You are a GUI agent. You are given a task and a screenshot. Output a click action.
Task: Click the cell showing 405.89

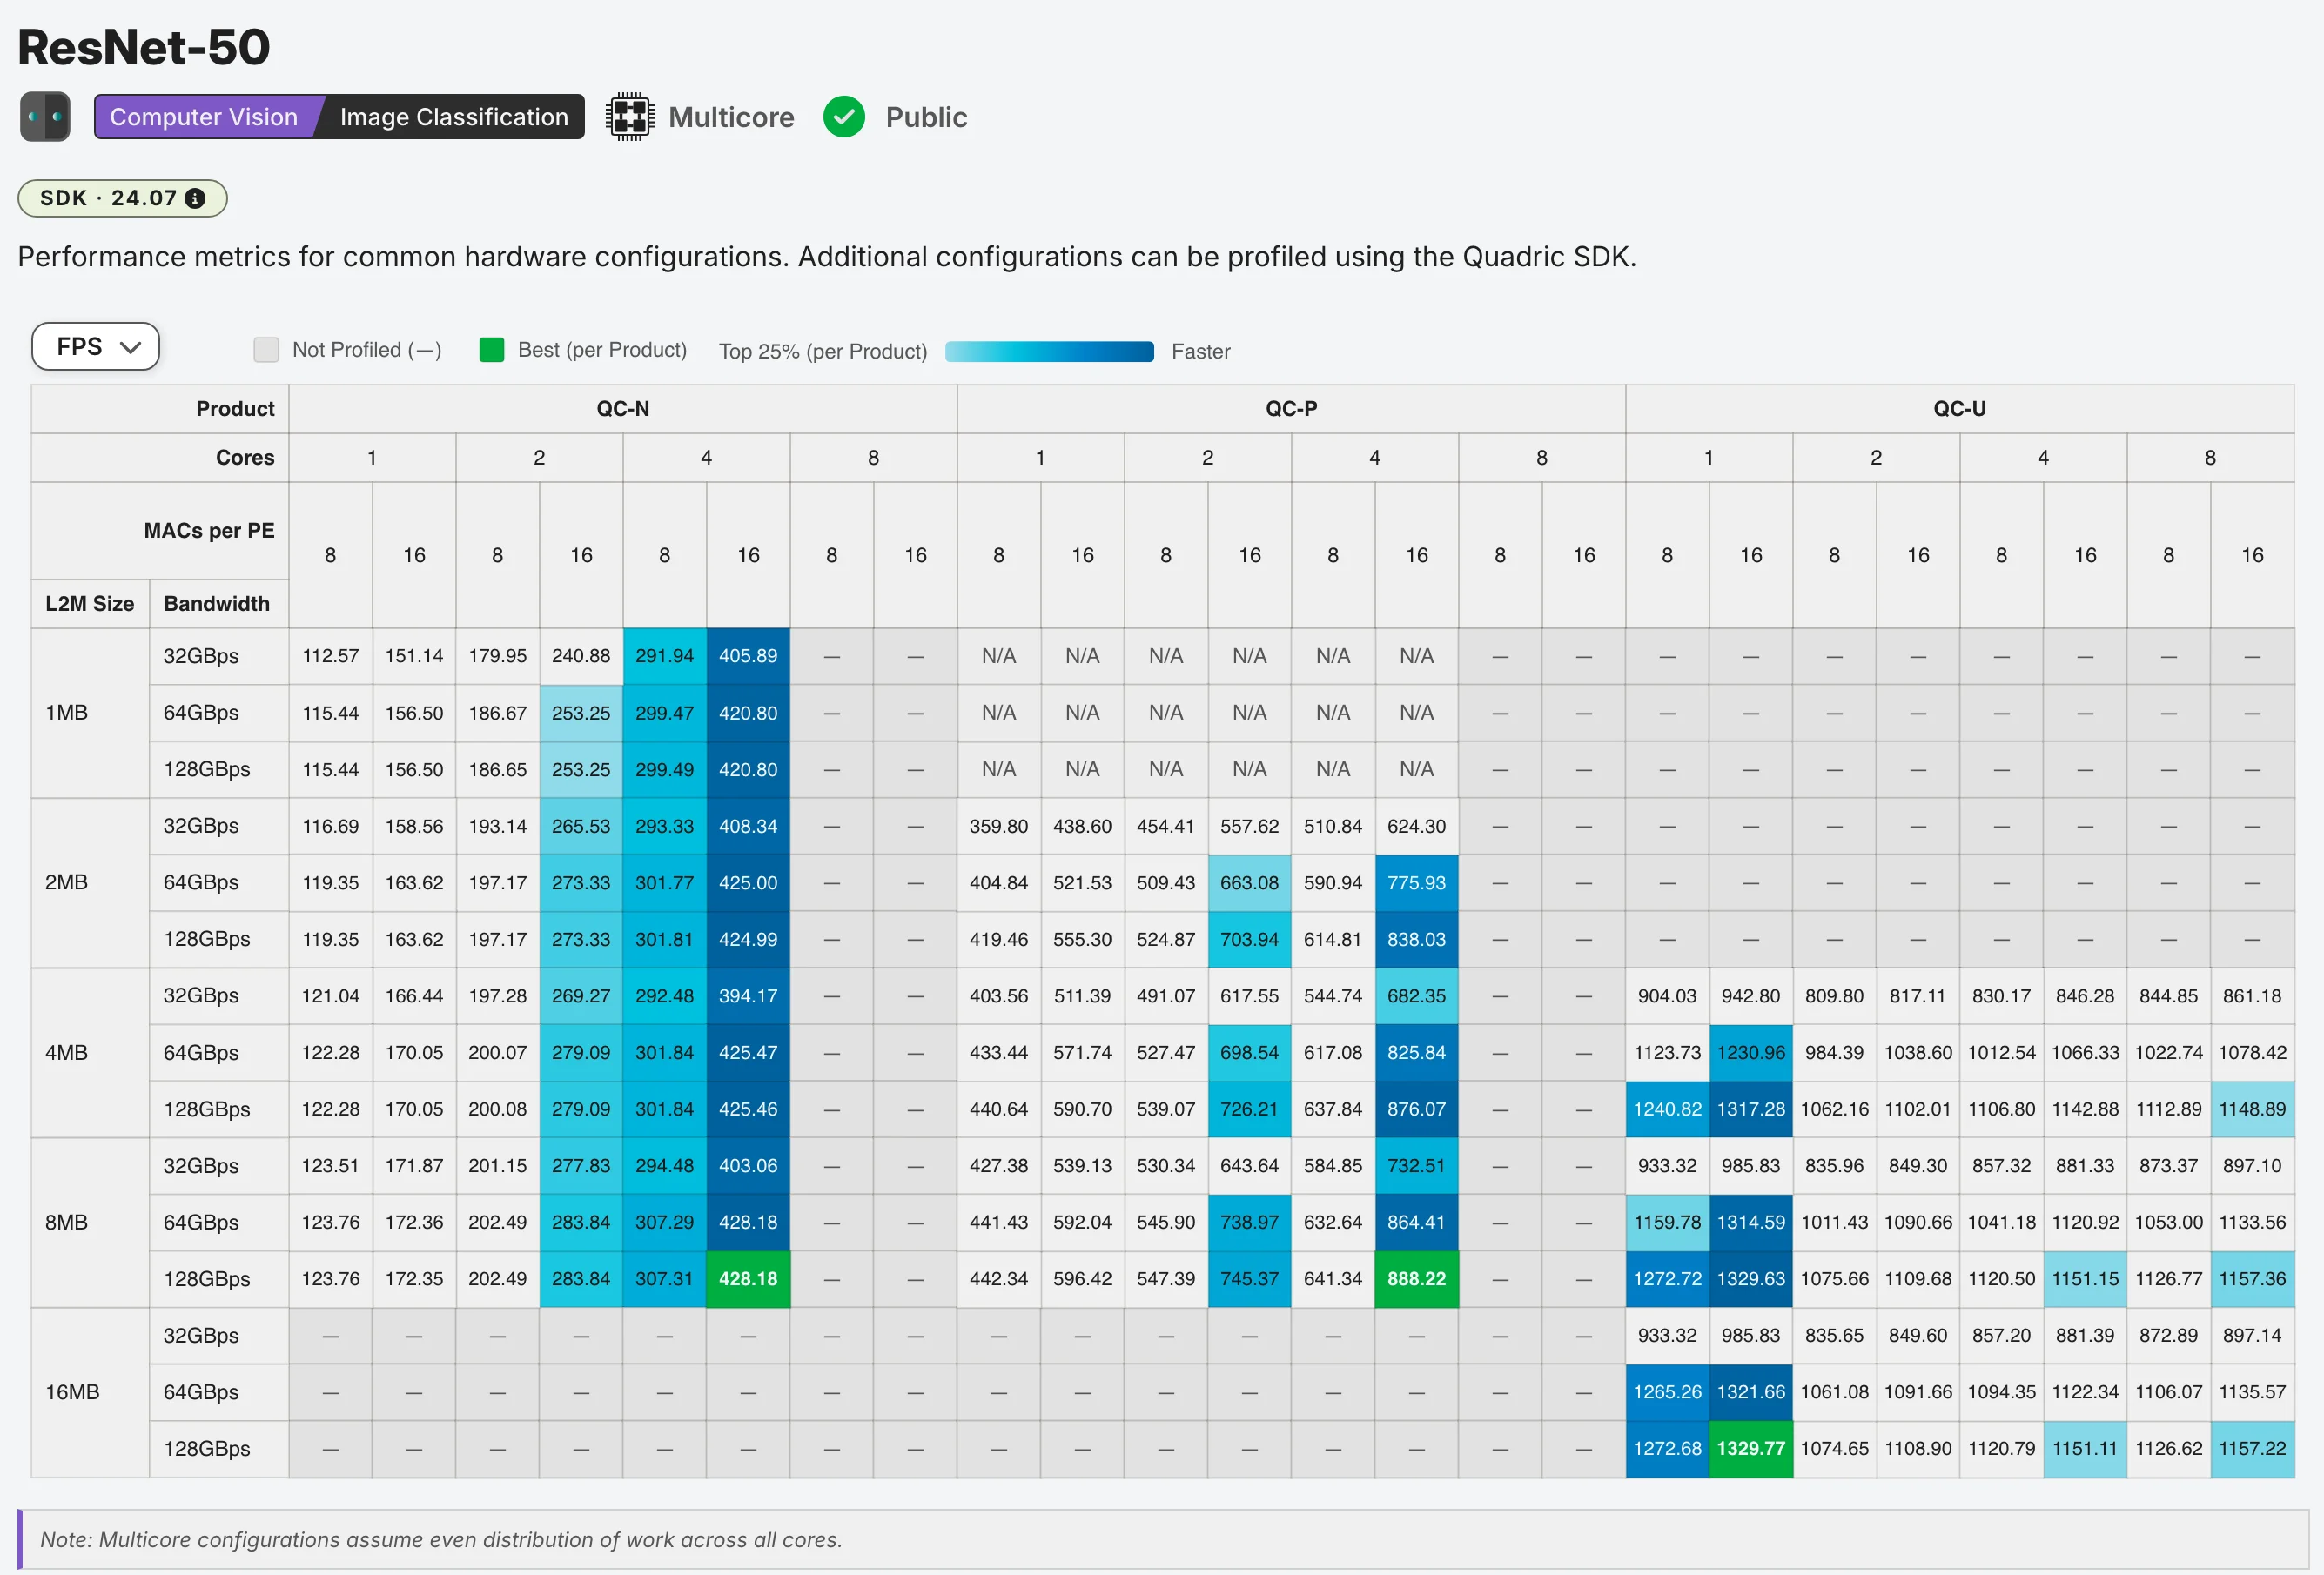coord(748,656)
